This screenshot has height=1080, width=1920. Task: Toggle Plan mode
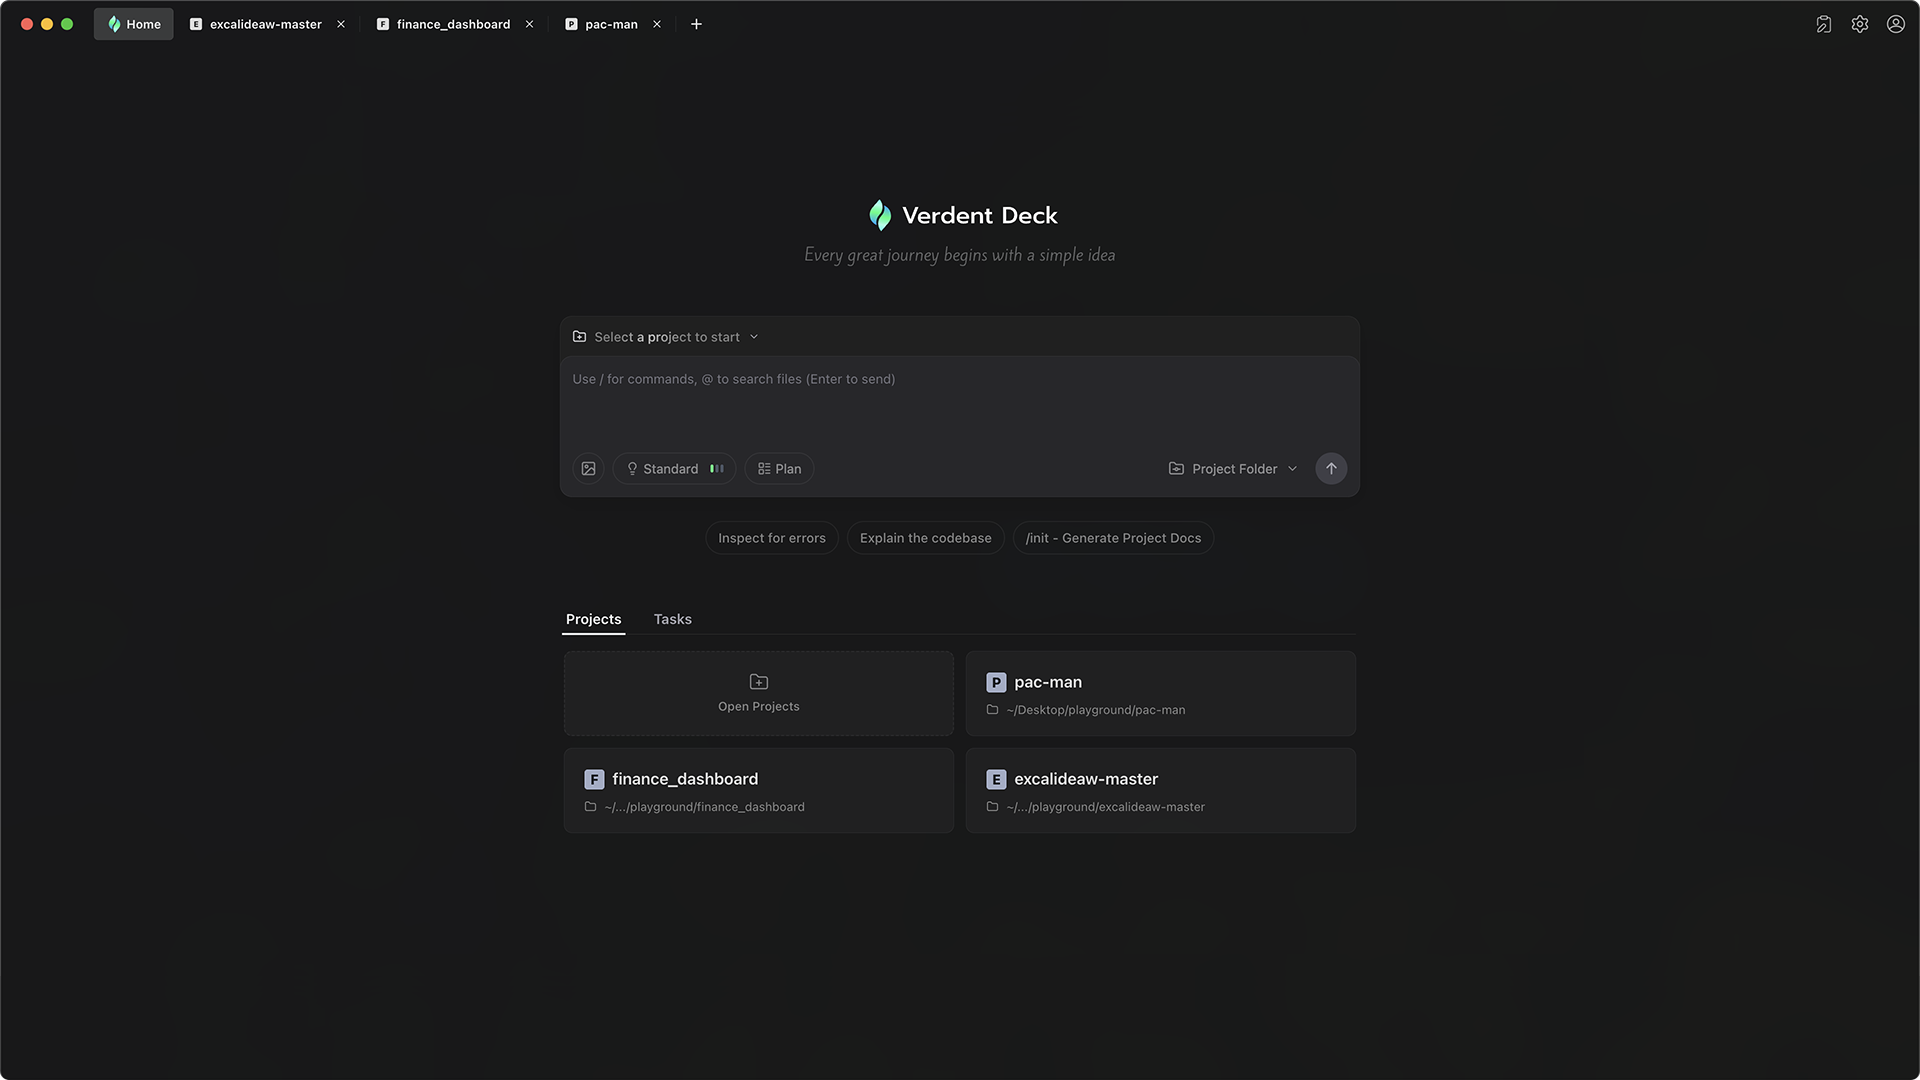(x=779, y=469)
